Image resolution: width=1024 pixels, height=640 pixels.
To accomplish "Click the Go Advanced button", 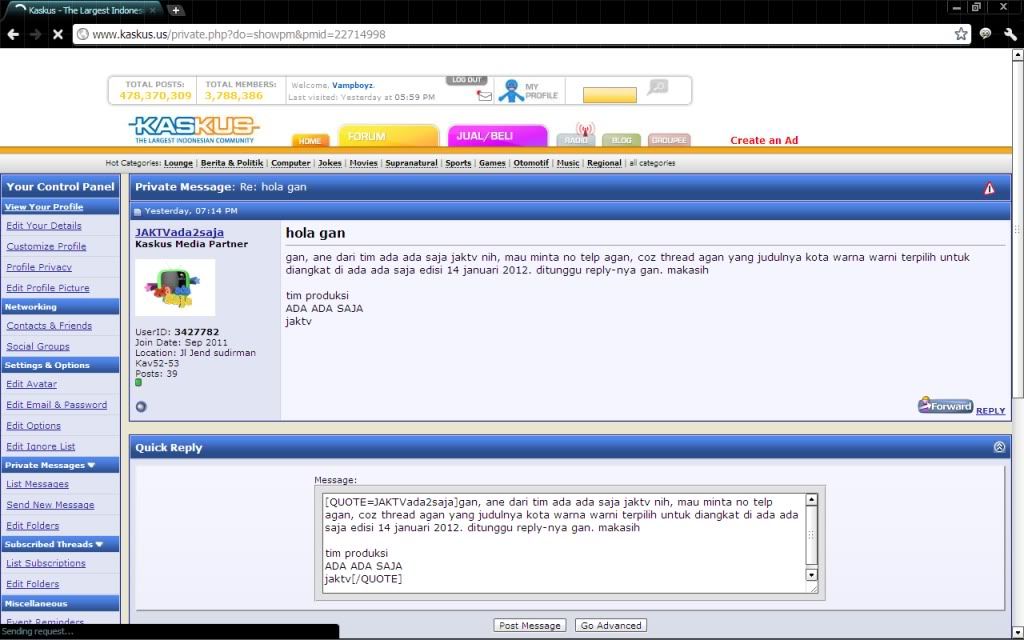I will click(x=611, y=626).
